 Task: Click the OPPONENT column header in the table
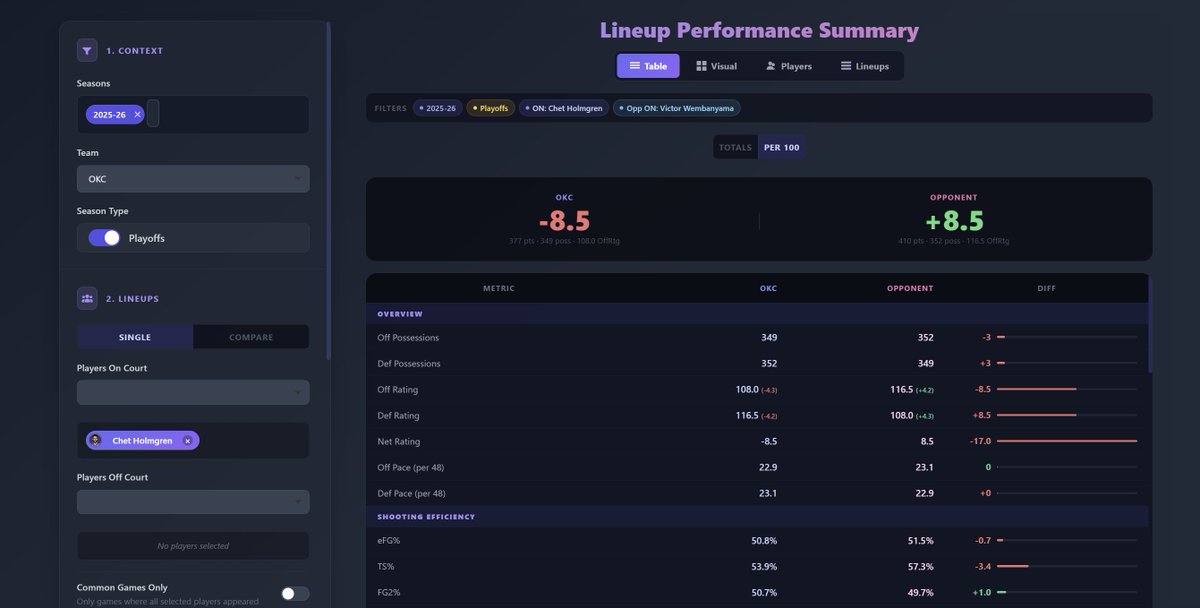tap(910, 288)
